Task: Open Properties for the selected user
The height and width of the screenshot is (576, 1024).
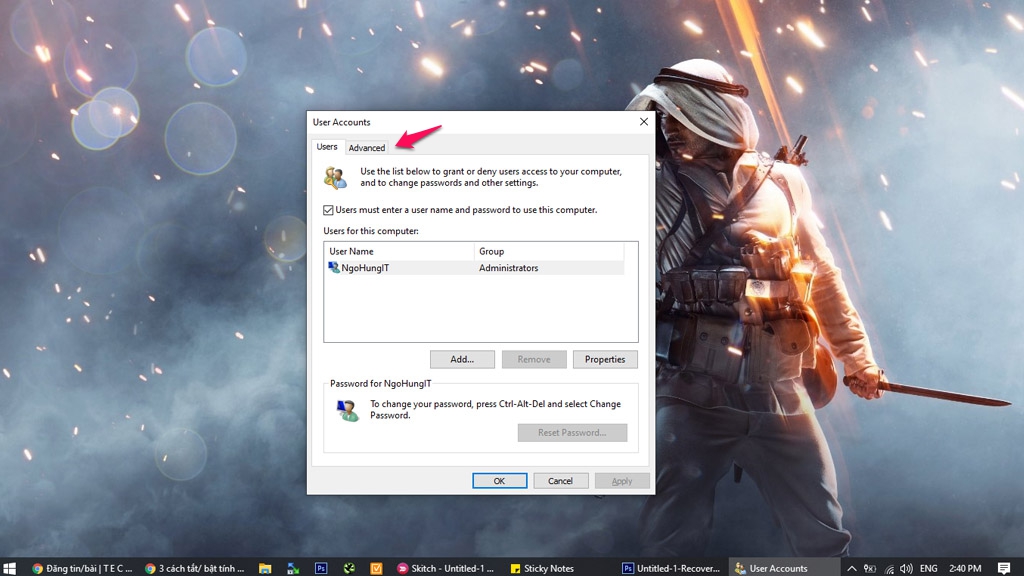Action: 605,359
